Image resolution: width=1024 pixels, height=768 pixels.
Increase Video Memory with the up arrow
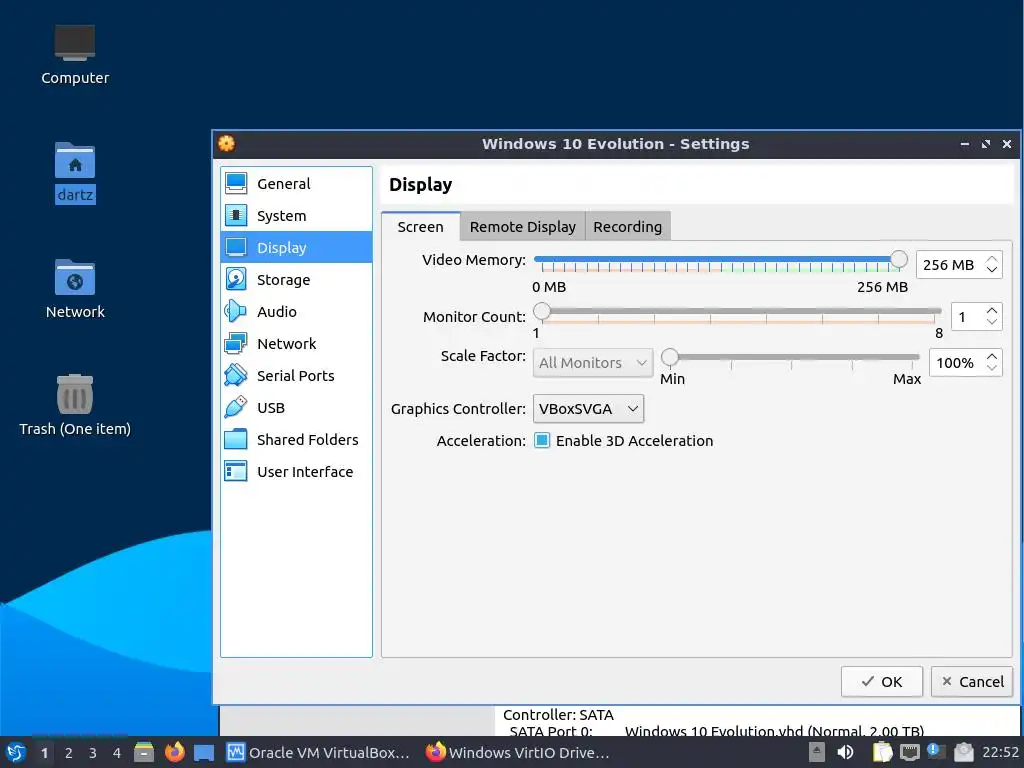(992, 259)
